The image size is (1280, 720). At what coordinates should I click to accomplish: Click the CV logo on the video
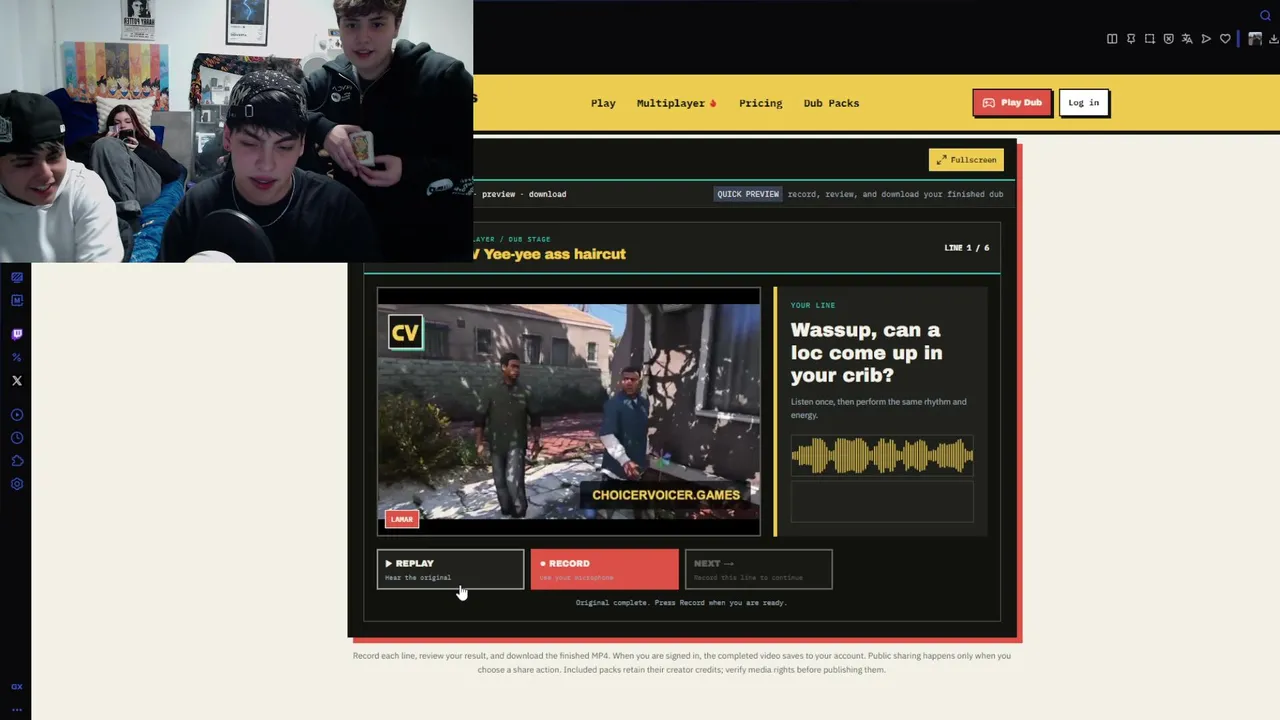point(405,333)
